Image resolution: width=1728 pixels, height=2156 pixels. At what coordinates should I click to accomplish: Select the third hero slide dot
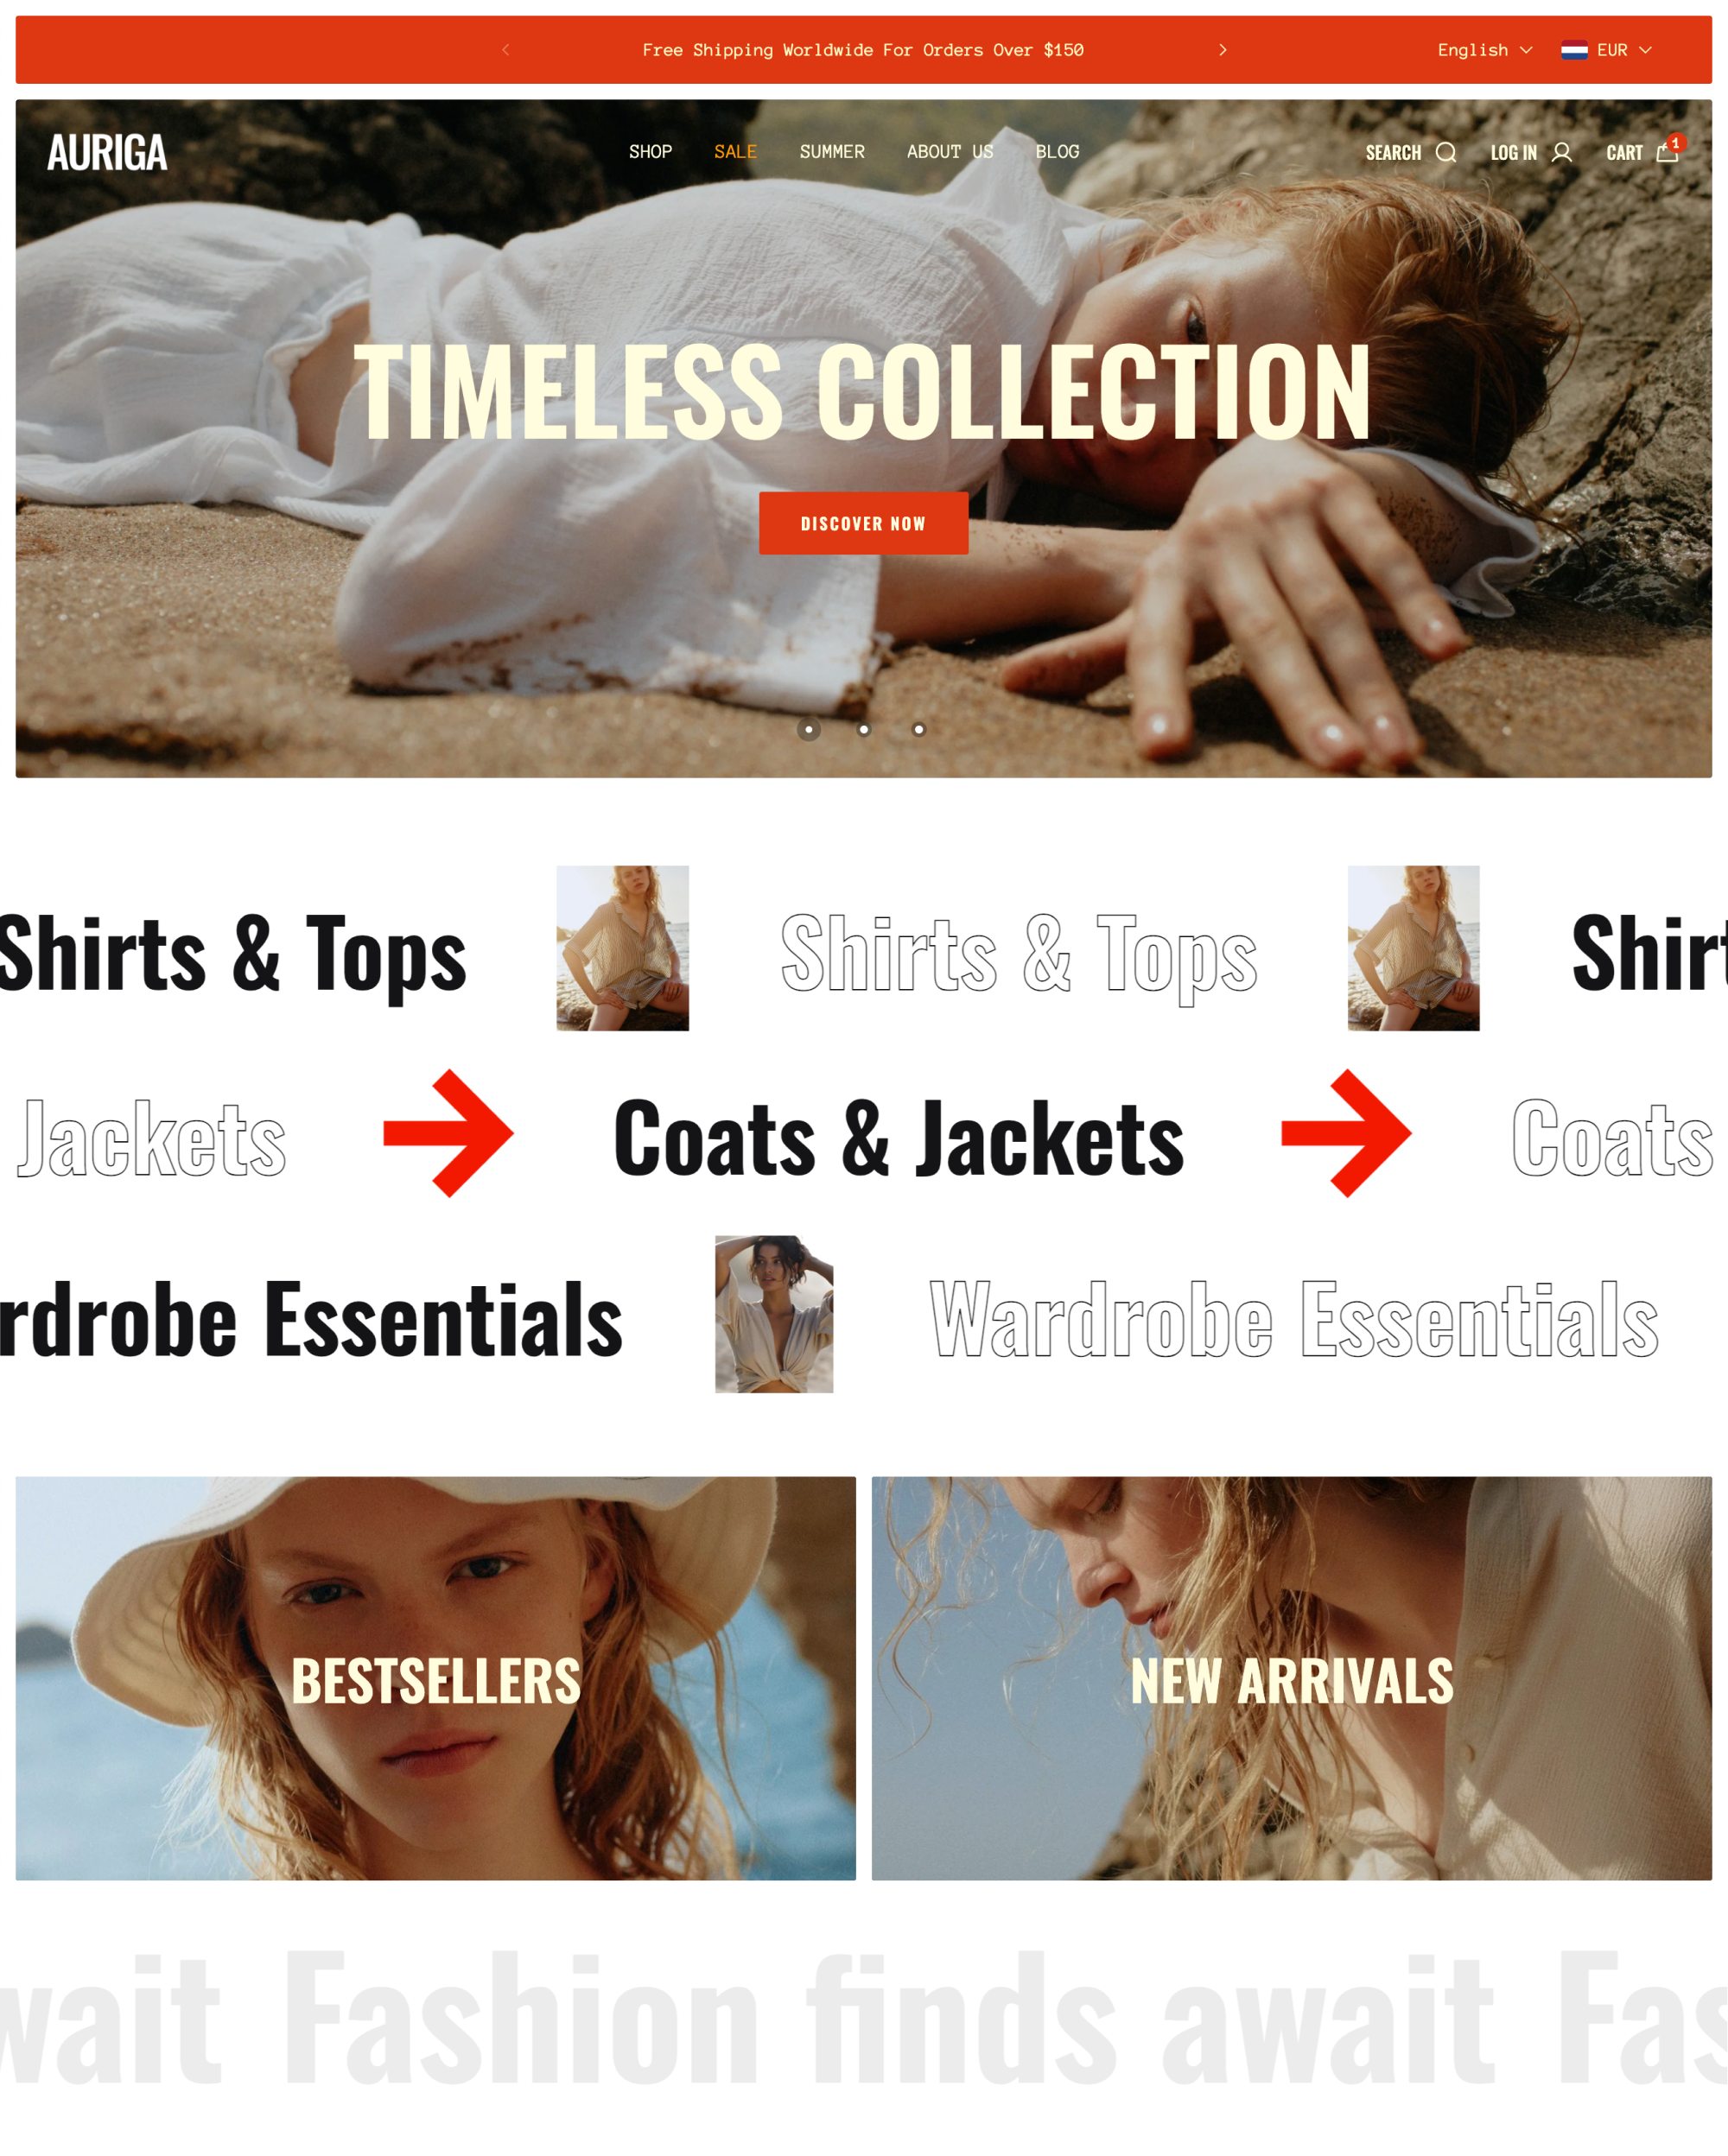pos(919,729)
